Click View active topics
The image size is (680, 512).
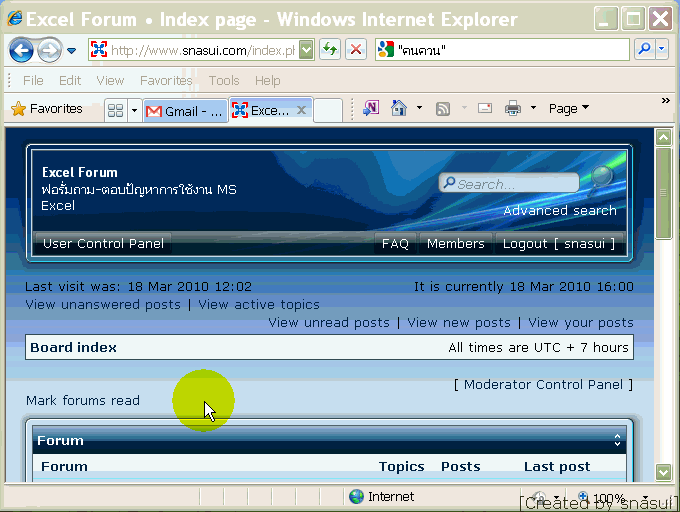pos(259,305)
